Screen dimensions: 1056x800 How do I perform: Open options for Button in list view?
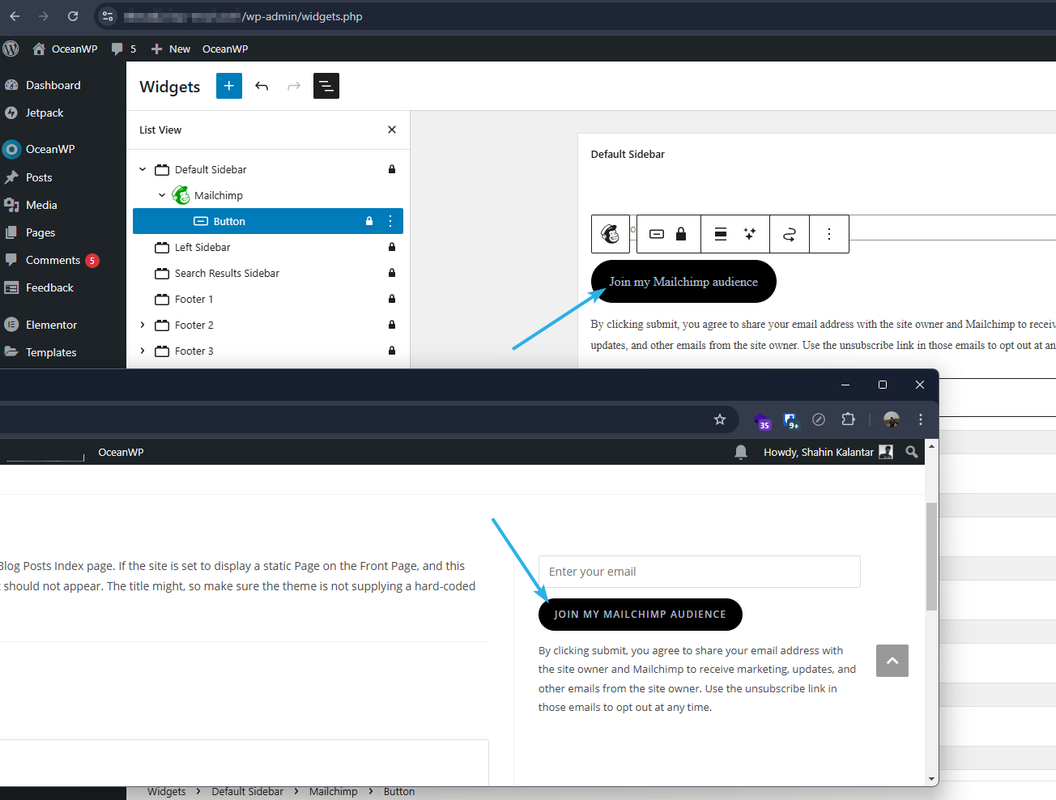tap(390, 221)
